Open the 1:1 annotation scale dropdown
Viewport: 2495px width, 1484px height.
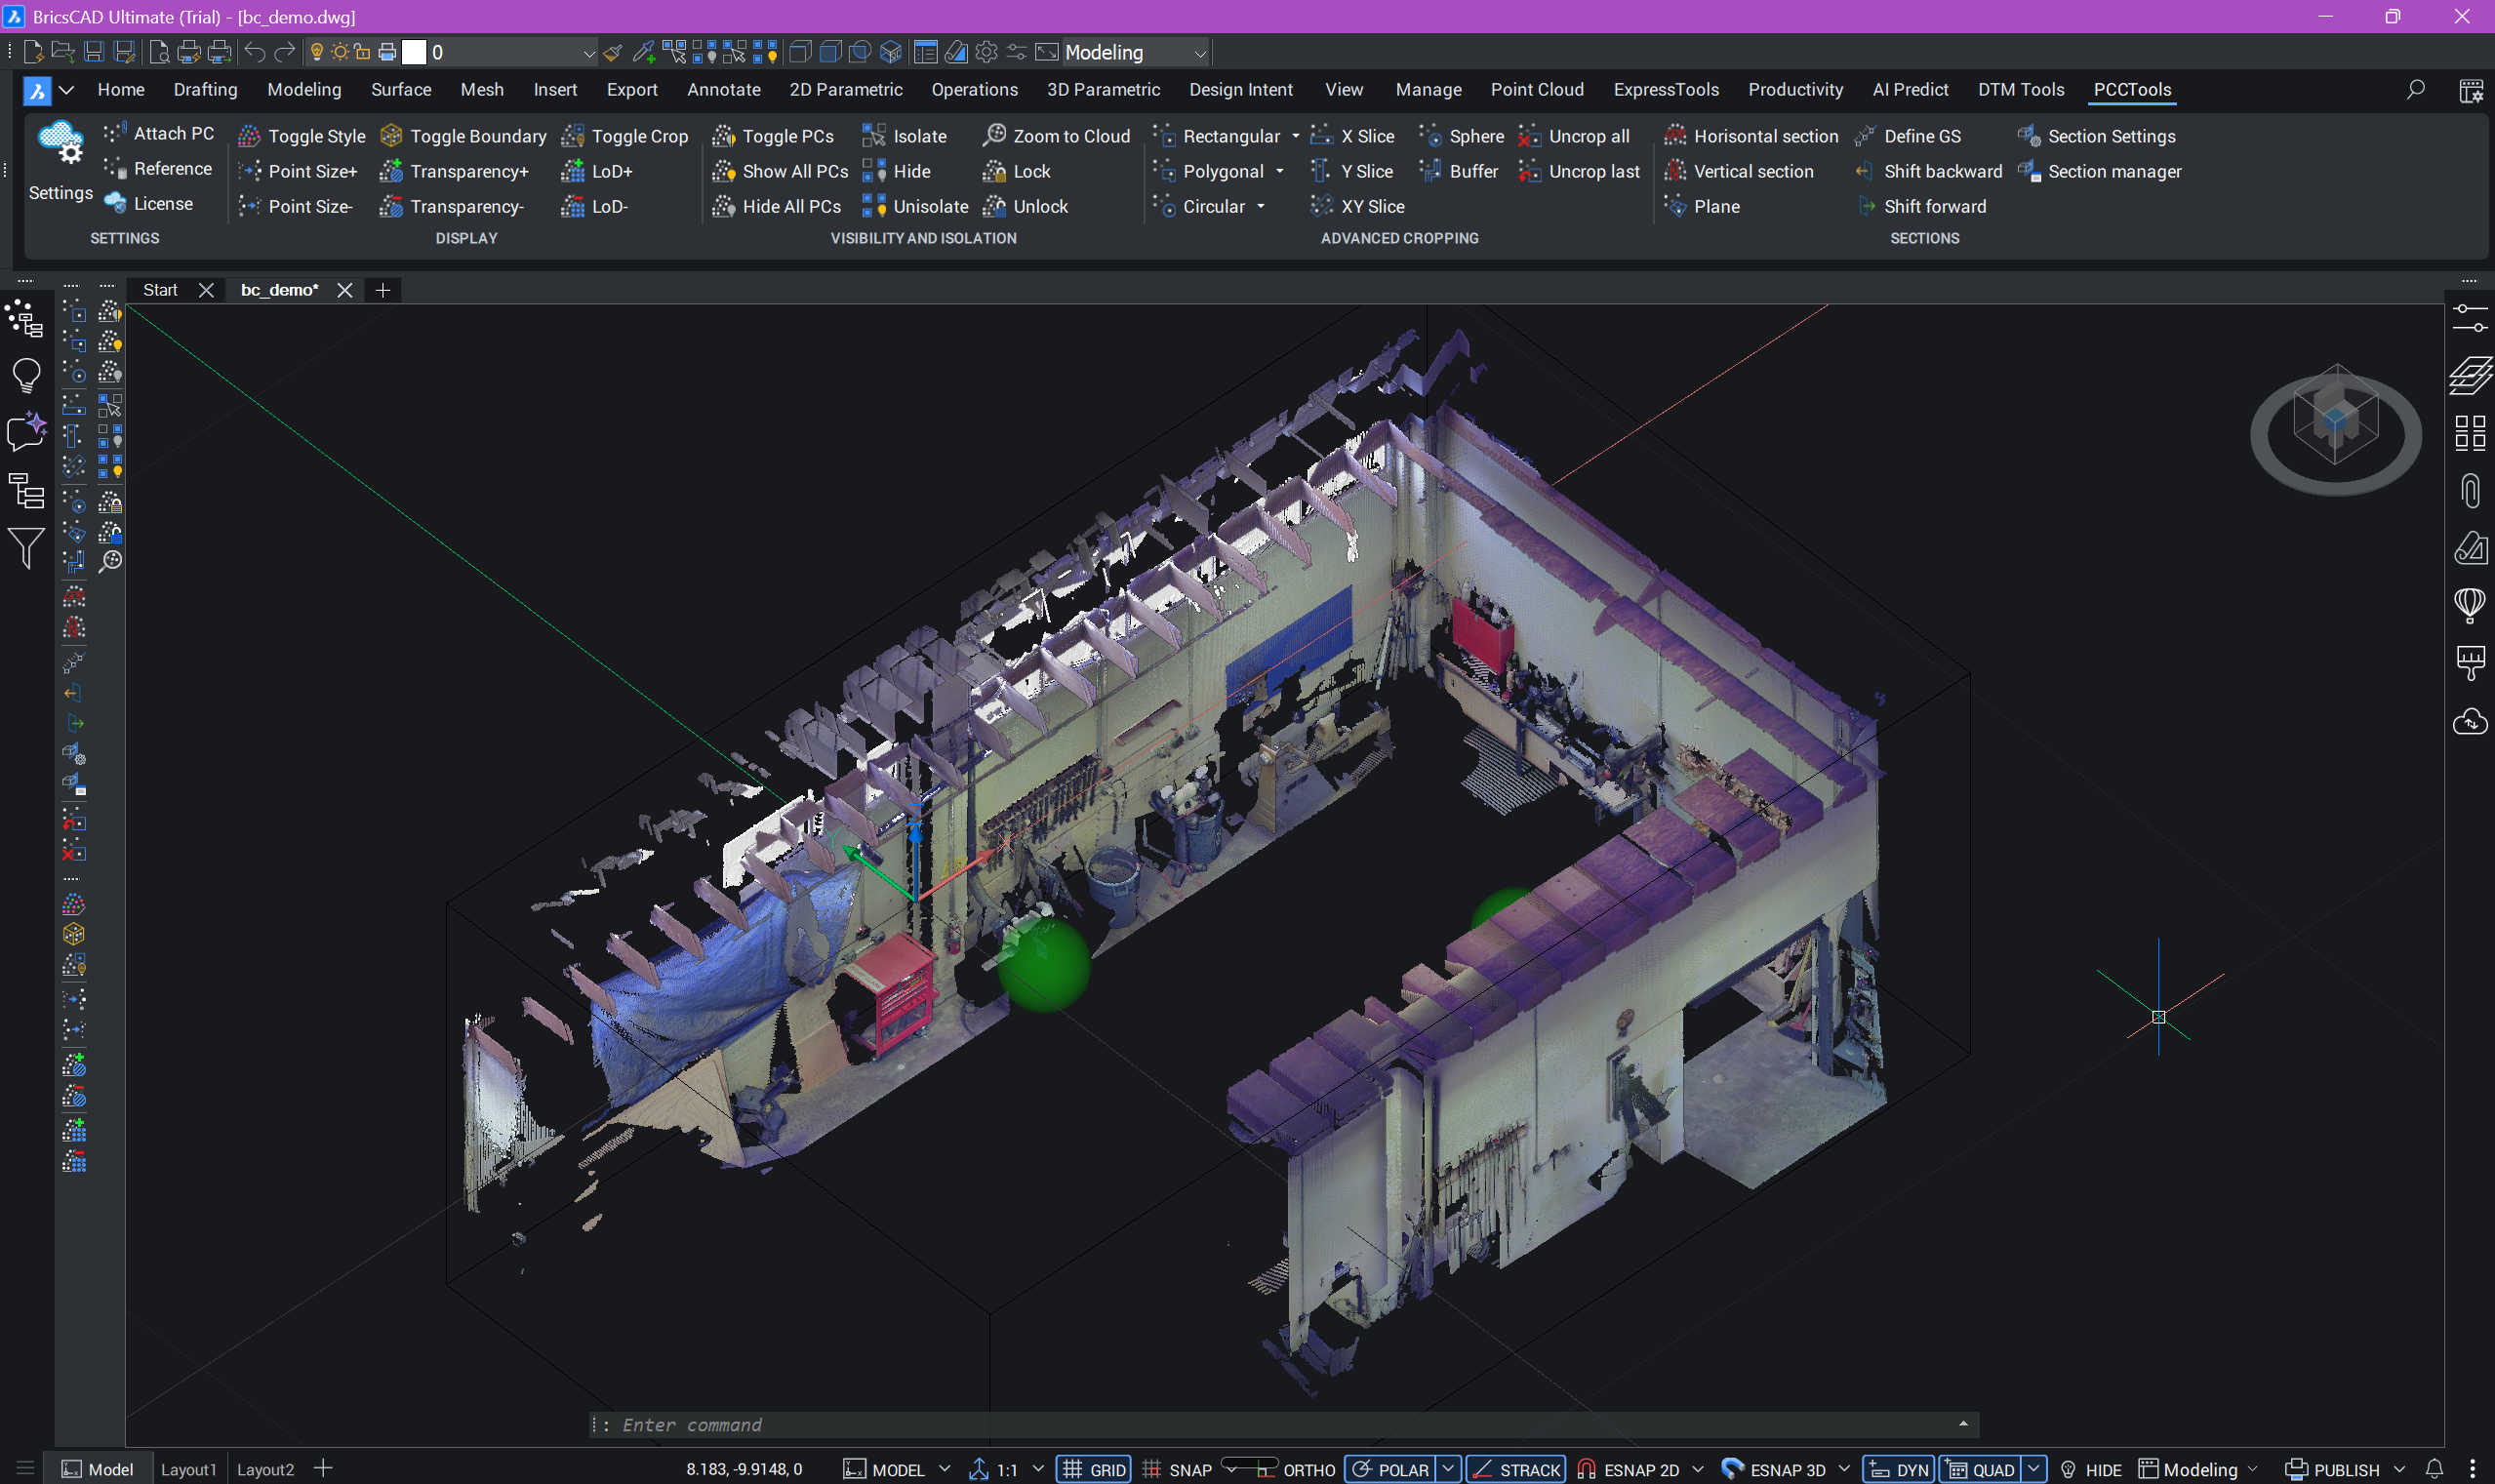click(x=1037, y=1469)
